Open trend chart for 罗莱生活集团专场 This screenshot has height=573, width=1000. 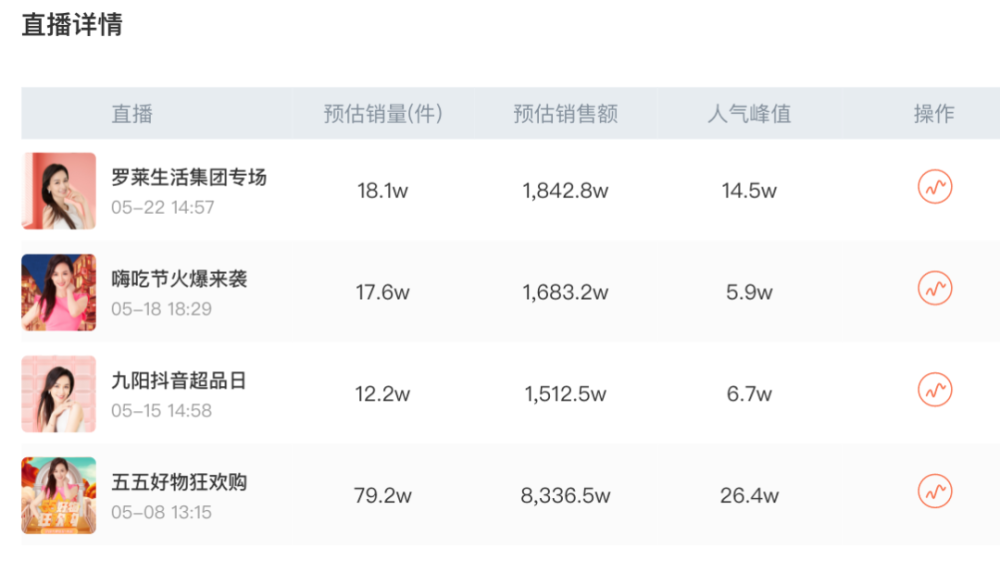pos(934,187)
